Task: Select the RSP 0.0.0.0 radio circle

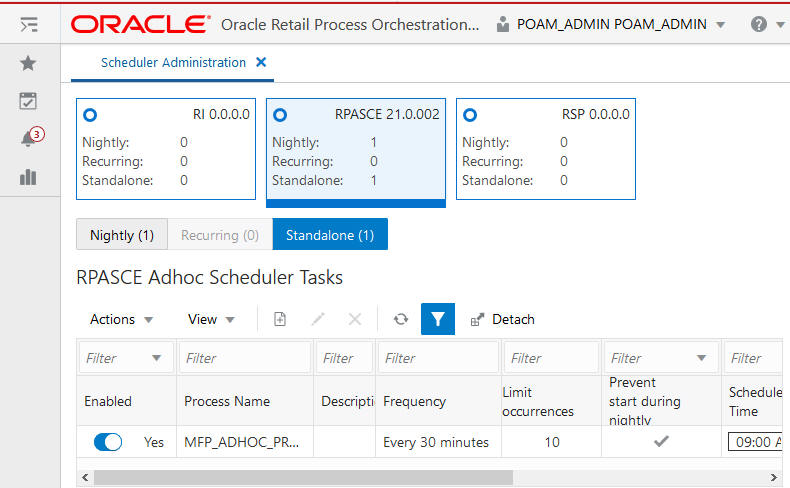Action: click(470, 115)
